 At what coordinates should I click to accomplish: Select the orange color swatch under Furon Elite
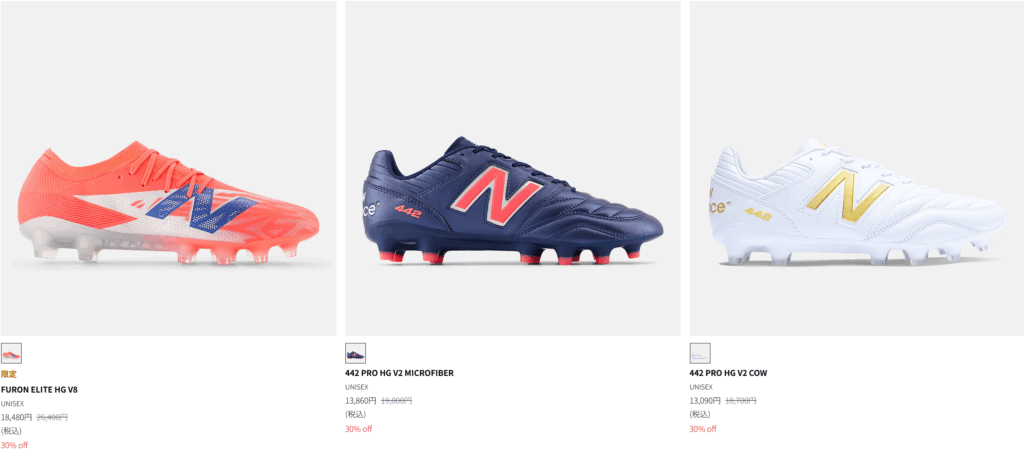tap(11, 353)
